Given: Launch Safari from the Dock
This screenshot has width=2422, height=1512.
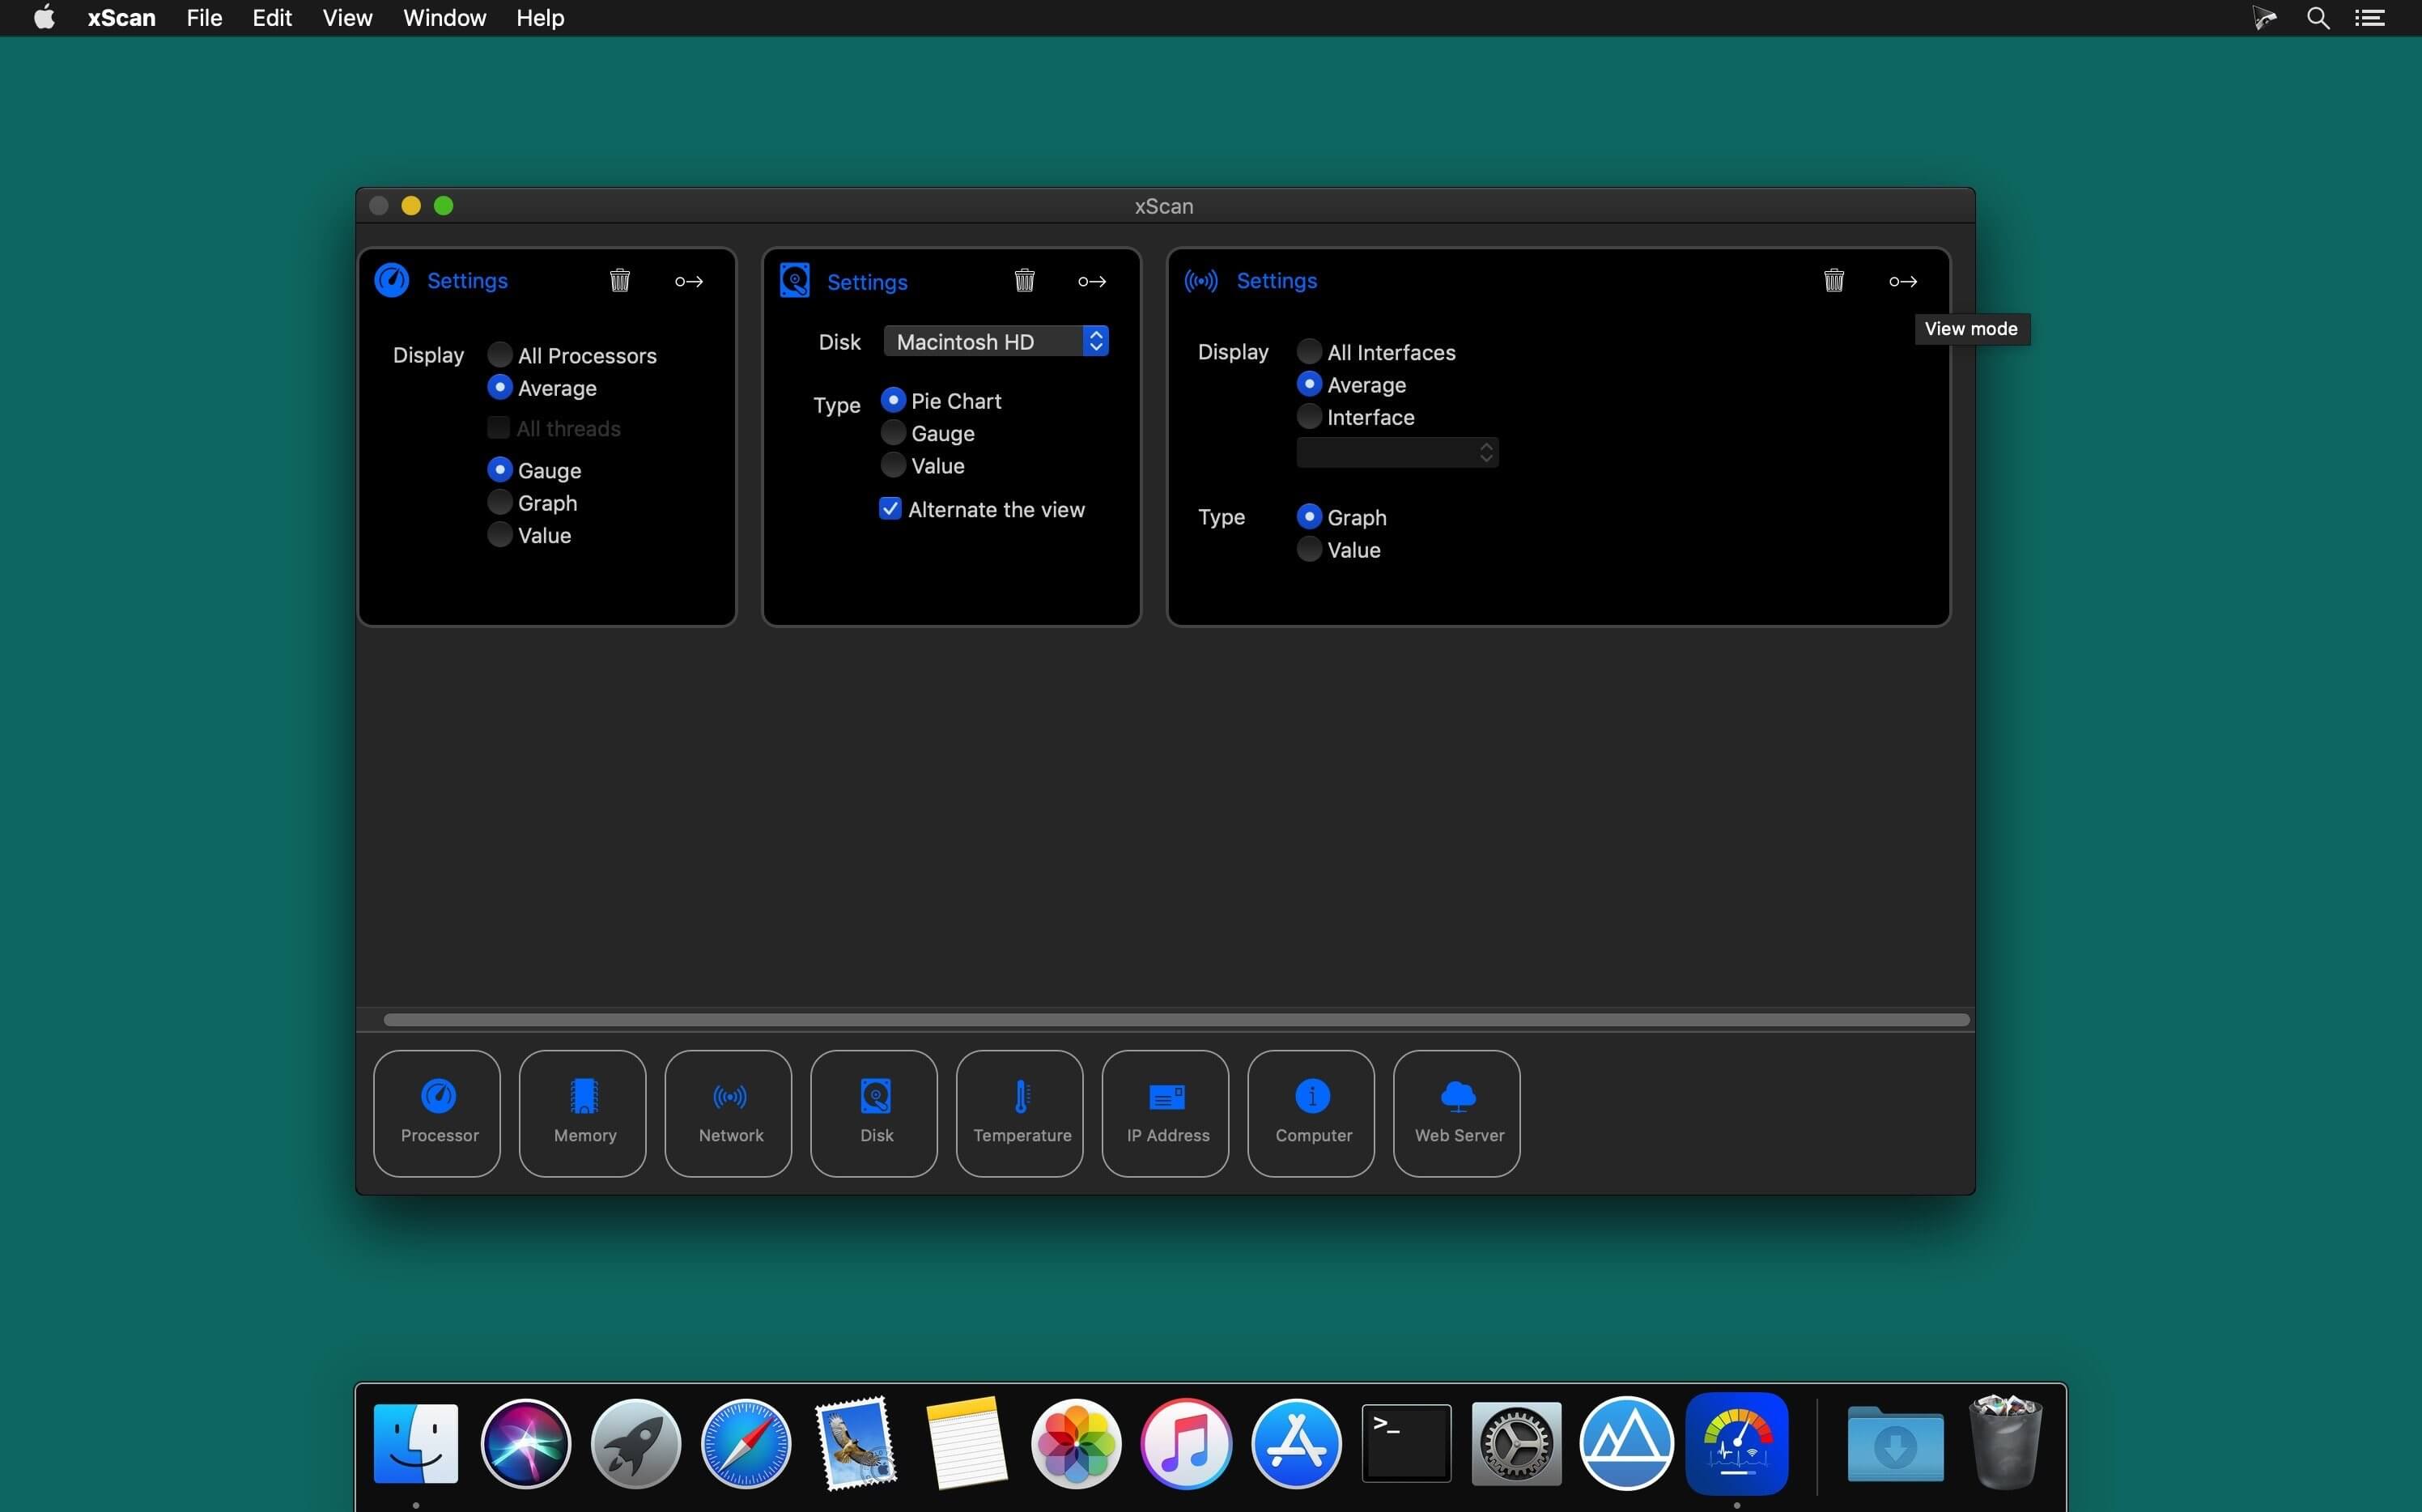Looking at the screenshot, I should 746,1443.
